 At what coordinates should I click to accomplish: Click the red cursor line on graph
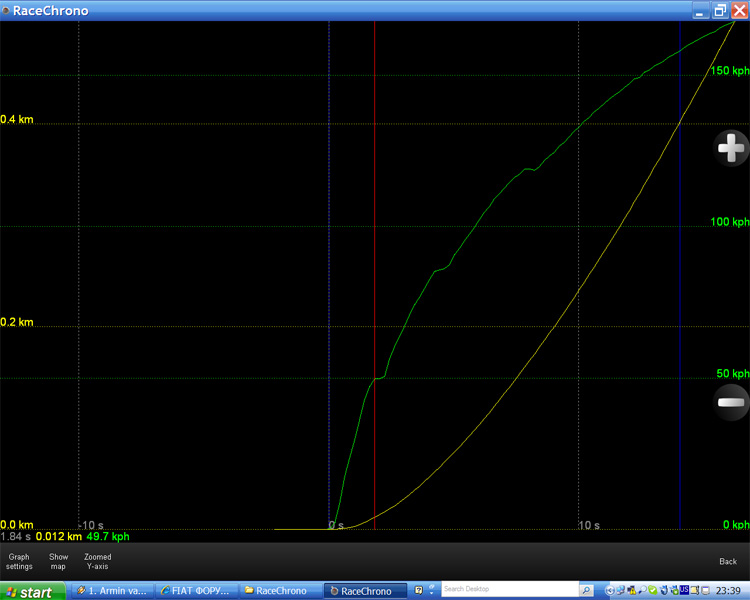[x=375, y=250]
